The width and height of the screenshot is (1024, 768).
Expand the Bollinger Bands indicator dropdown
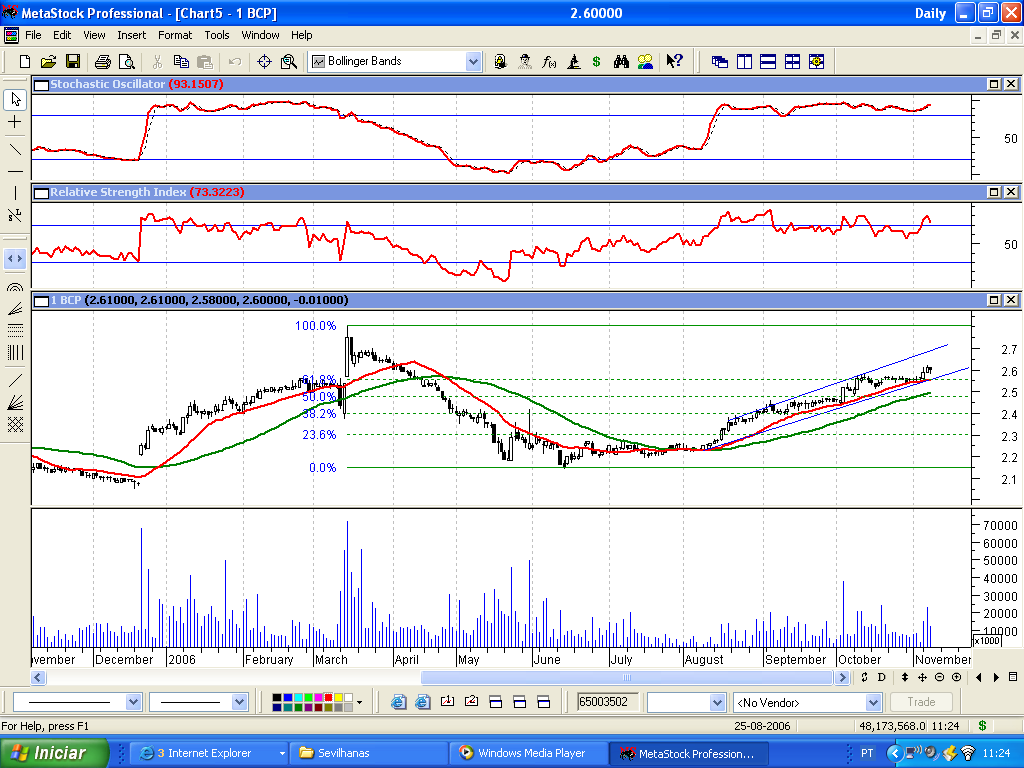click(473, 61)
